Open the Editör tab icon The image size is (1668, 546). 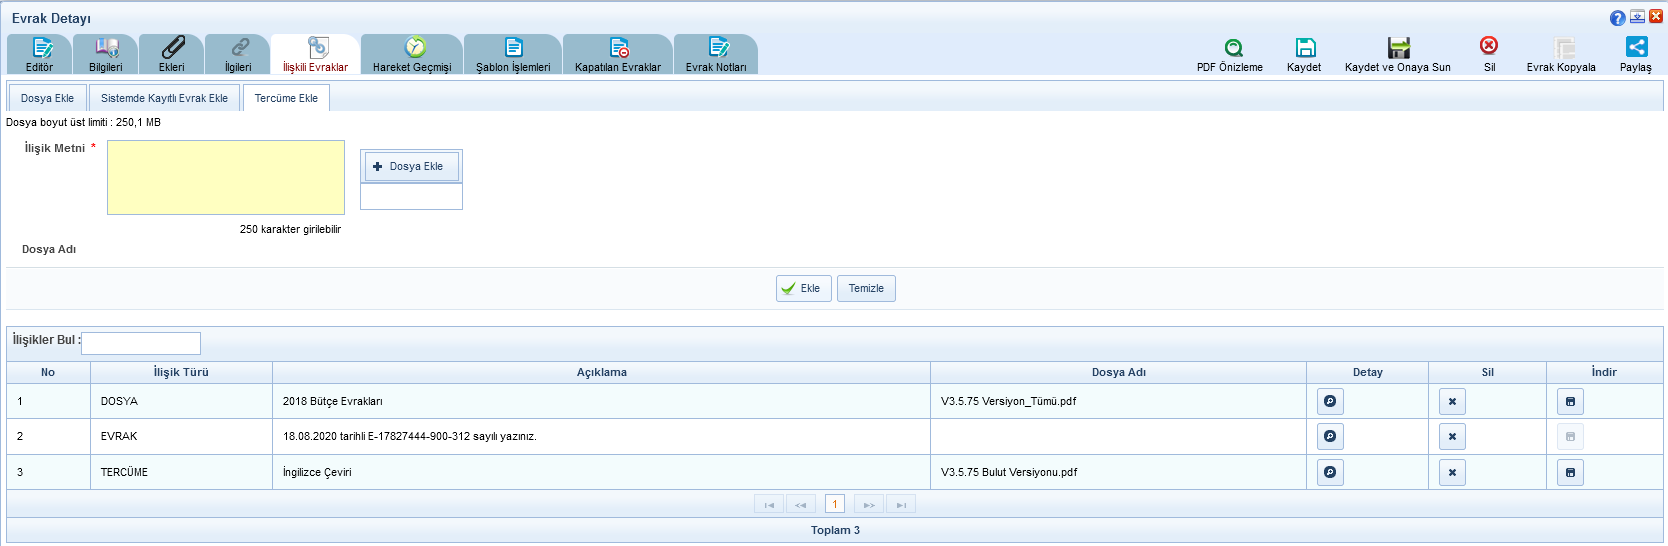pos(40,48)
